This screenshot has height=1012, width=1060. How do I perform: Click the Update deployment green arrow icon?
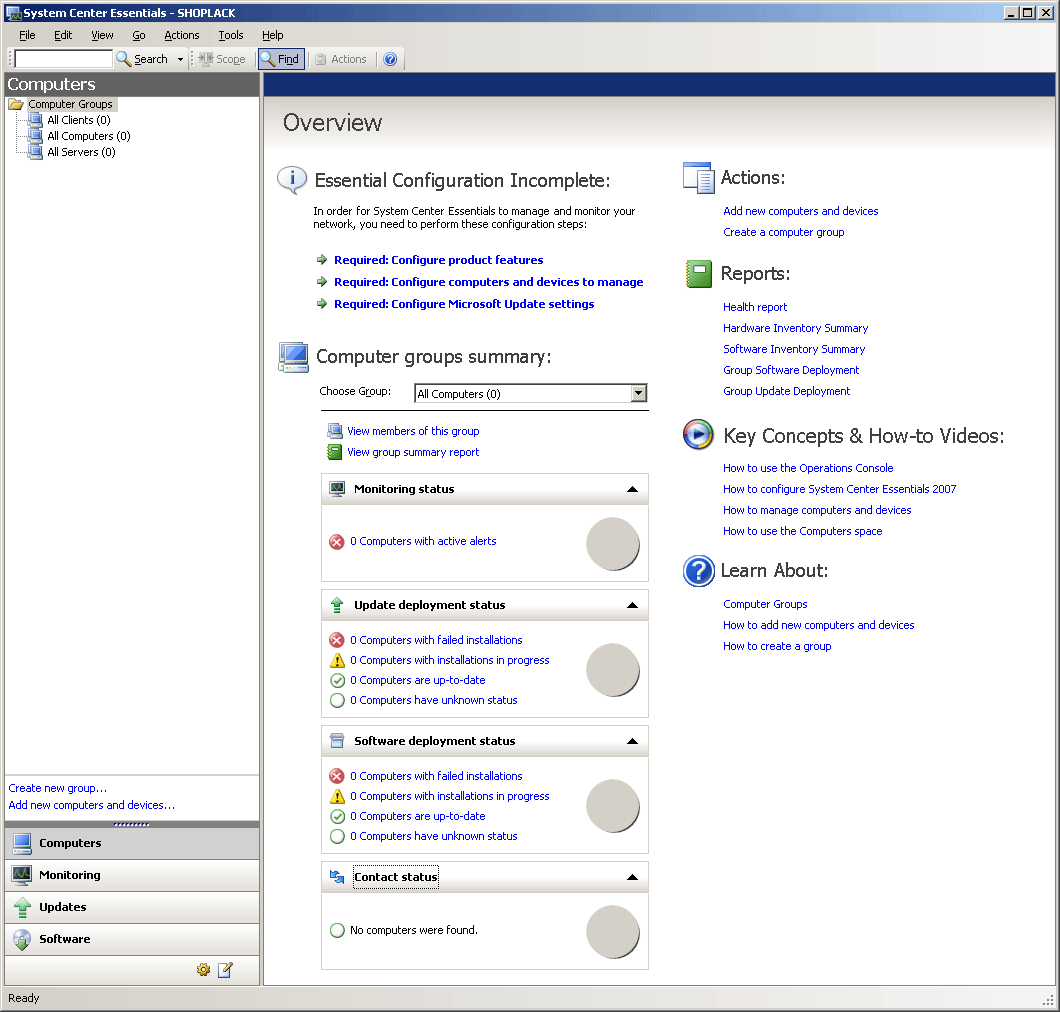coord(337,605)
